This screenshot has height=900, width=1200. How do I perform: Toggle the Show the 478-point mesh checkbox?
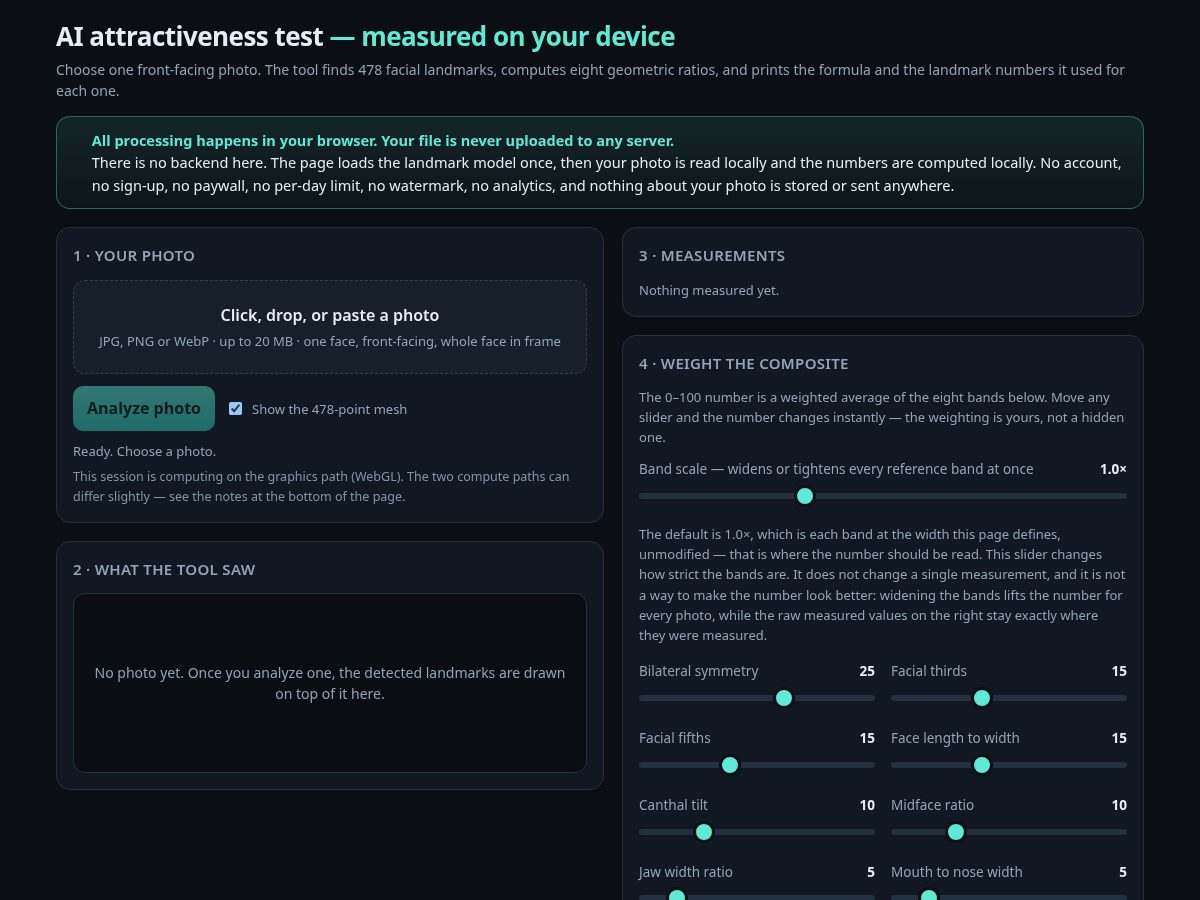pyautogui.click(x=236, y=408)
